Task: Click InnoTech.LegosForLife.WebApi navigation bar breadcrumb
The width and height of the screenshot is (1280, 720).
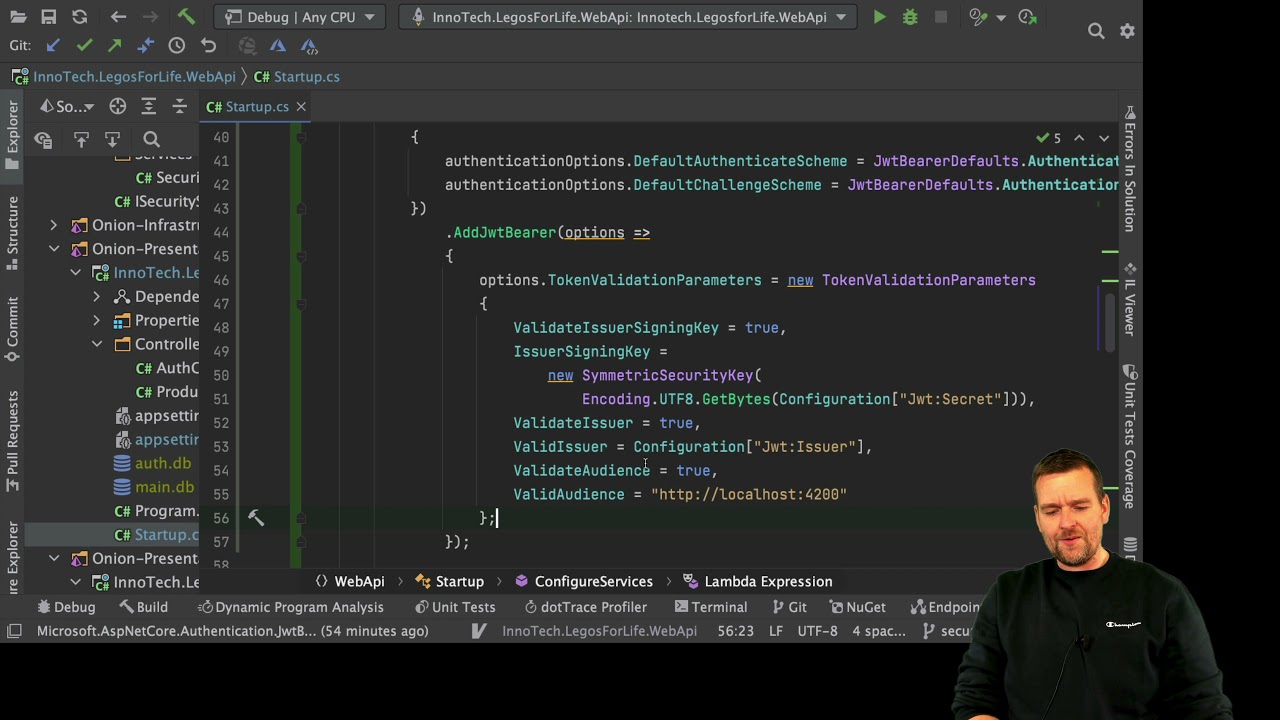Action: pyautogui.click(x=124, y=76)
